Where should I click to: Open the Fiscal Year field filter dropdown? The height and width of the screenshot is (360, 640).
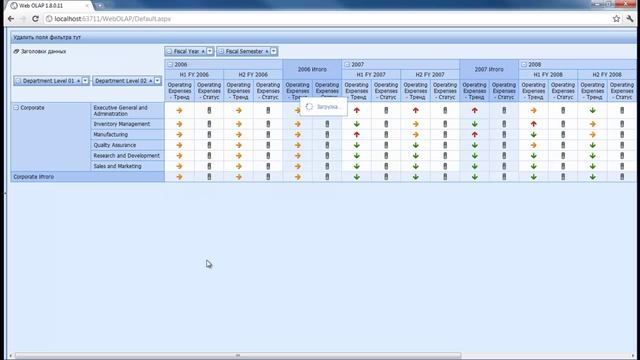point(210,51)
